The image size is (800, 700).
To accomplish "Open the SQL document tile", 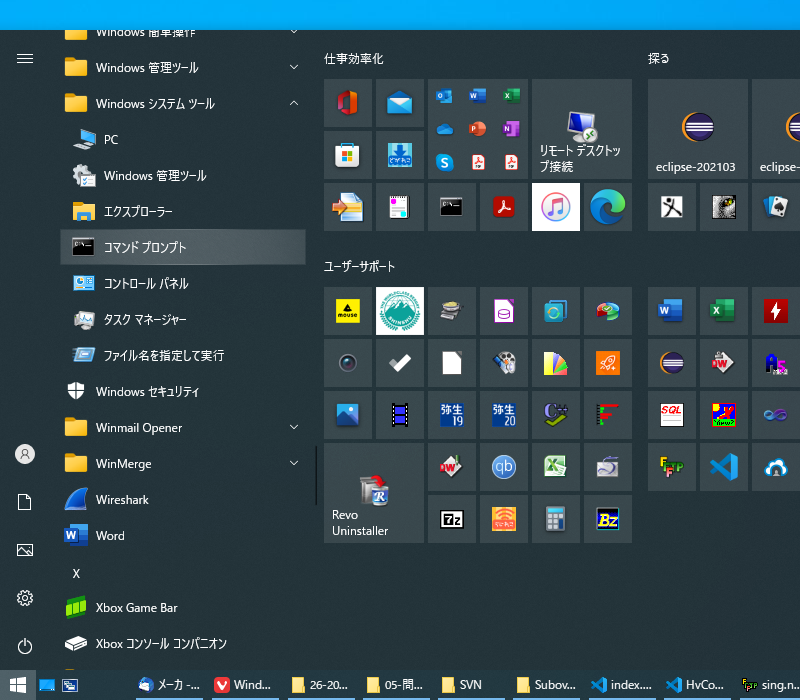I will tap(671, 415).
